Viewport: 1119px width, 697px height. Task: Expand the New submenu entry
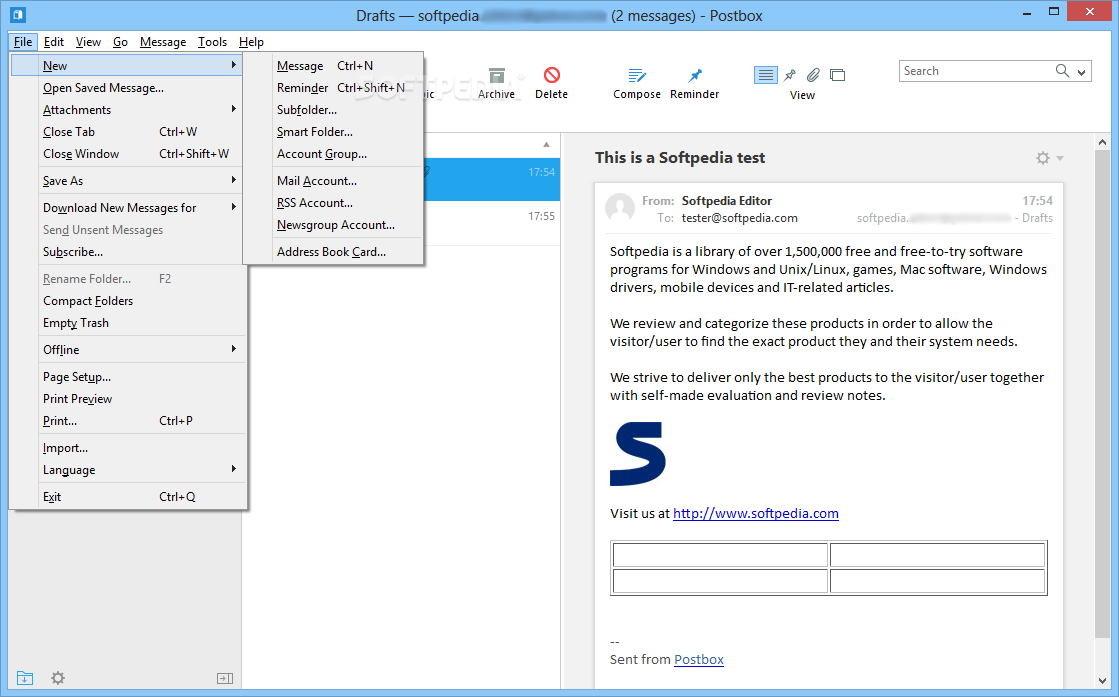(x=127, y=66)
